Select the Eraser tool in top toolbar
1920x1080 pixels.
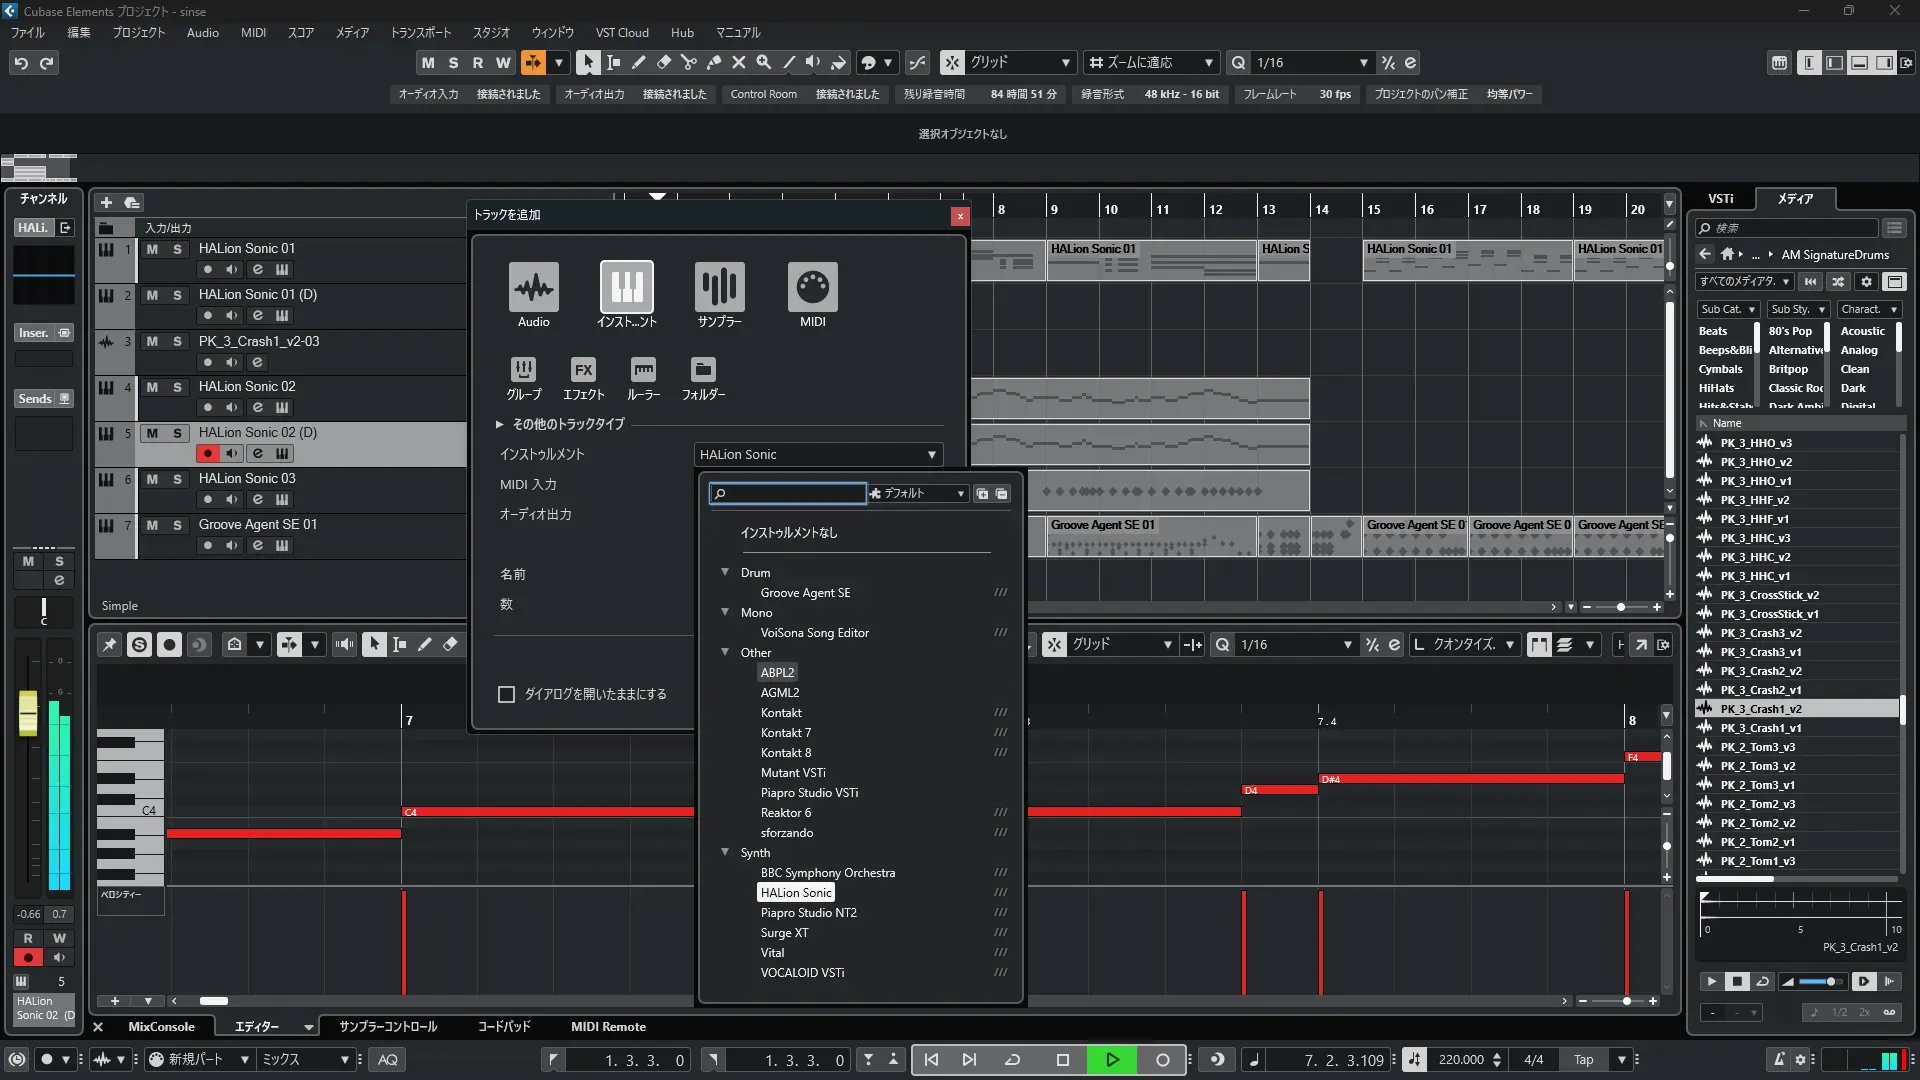[x=664, y=62]
